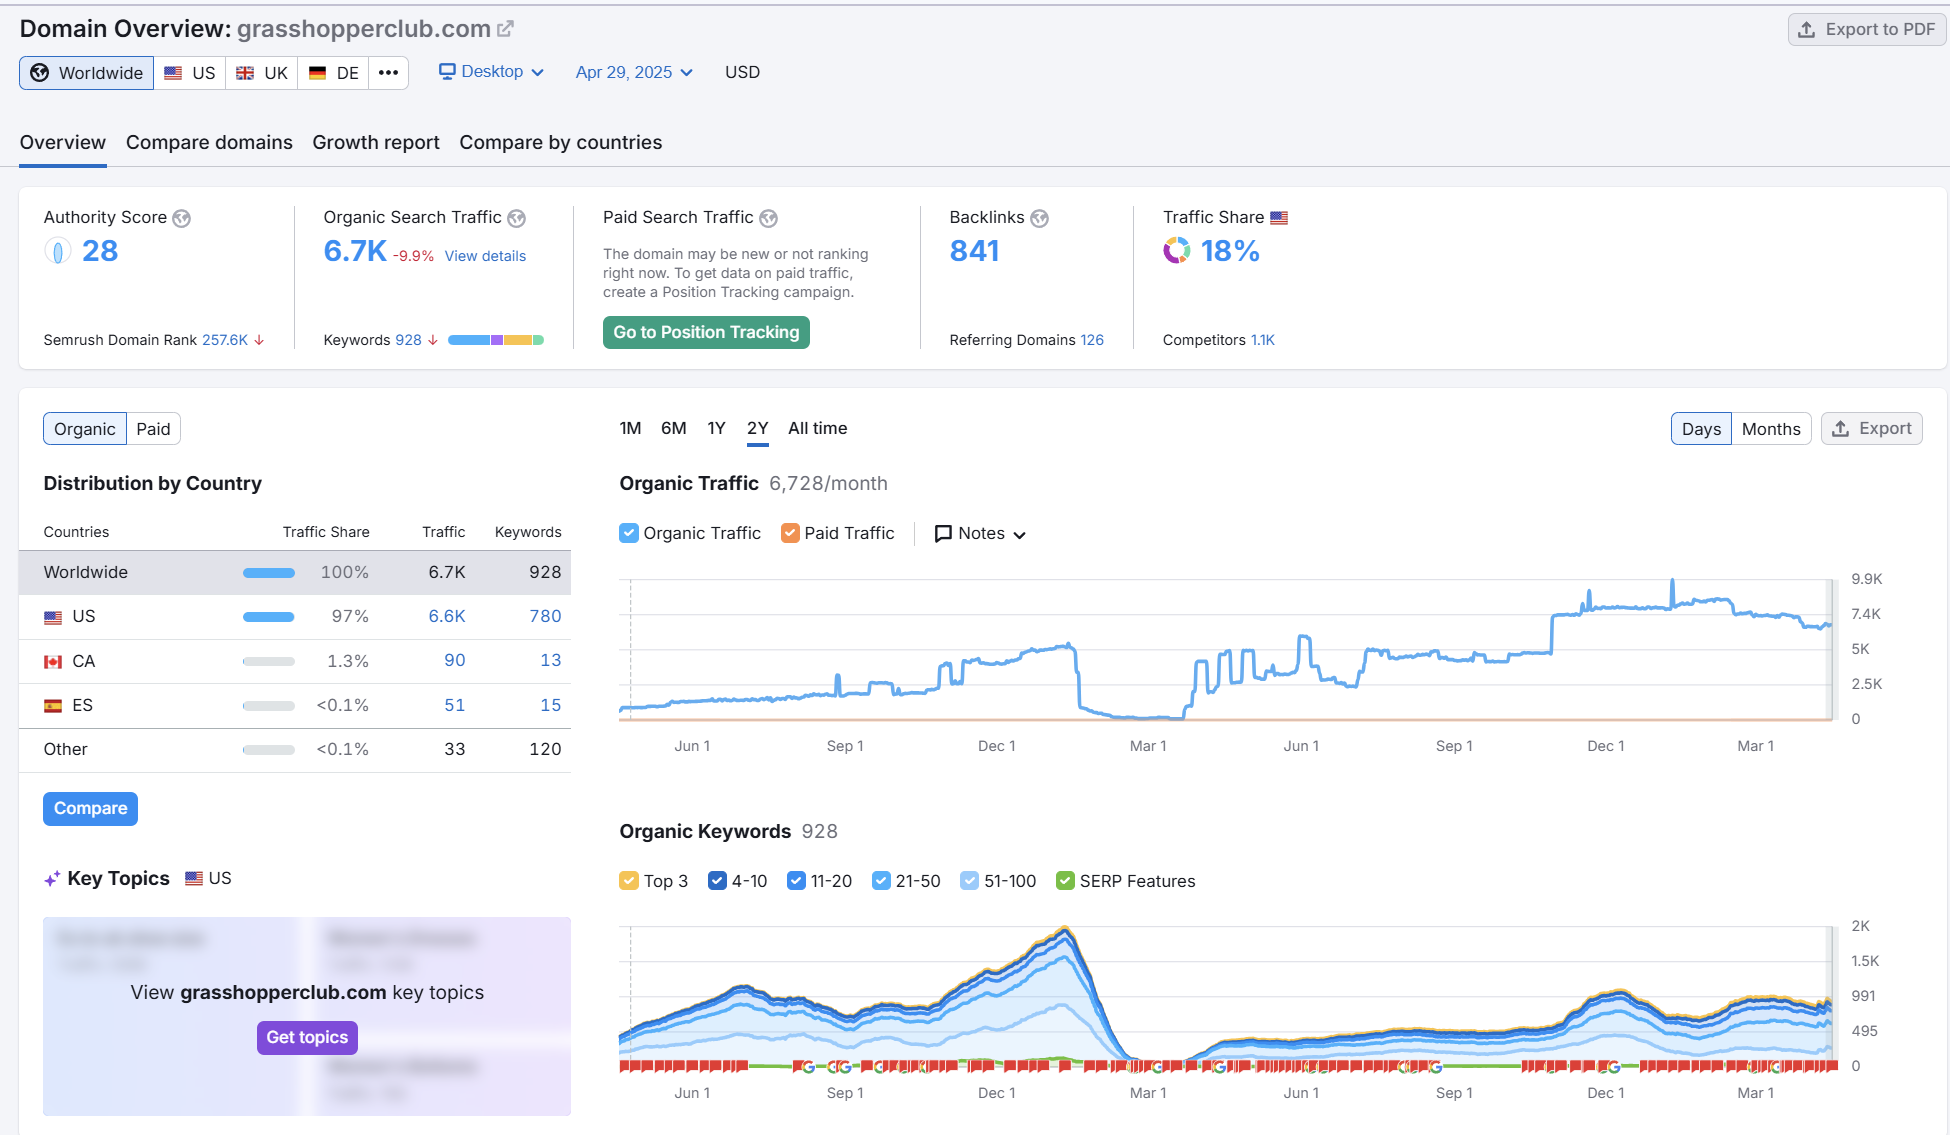Select the 1Y time range
Screen dimensions: 1950x1135
(x=716, y=428)
